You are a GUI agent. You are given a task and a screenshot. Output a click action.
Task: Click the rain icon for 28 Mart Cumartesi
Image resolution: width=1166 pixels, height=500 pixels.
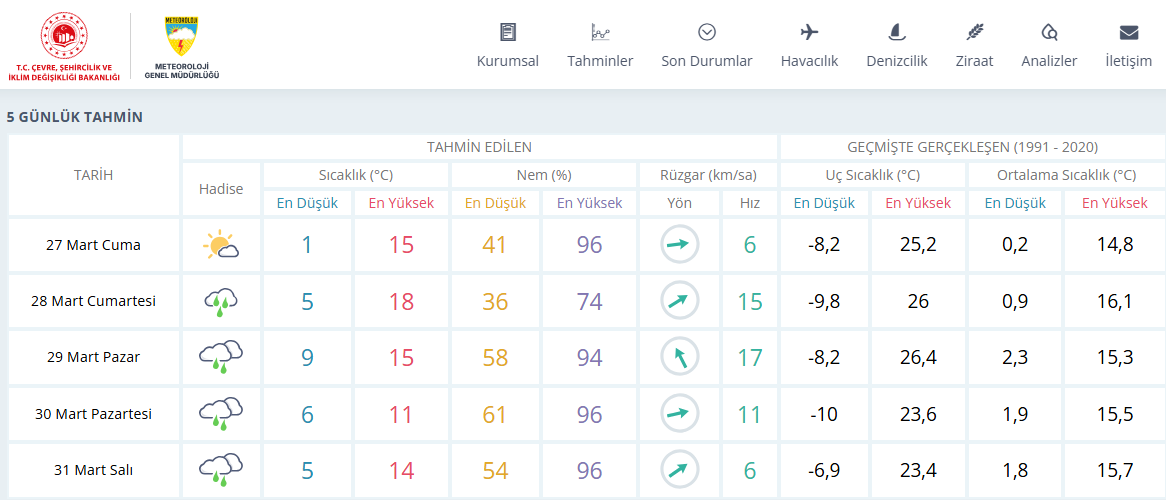(221, 301)
